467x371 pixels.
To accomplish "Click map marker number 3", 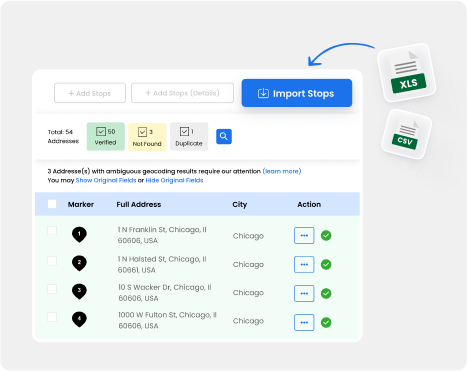I will pyautogui.click(x=79, y=291).
